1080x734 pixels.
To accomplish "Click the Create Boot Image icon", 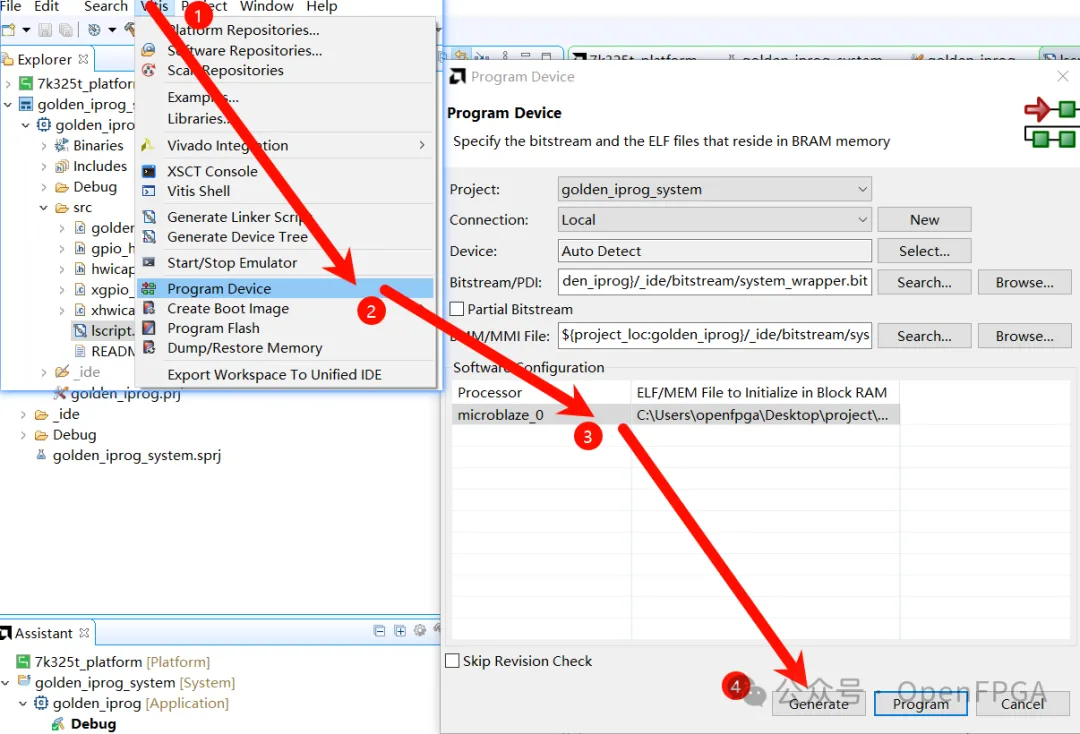I will click(x=149, y=309).
